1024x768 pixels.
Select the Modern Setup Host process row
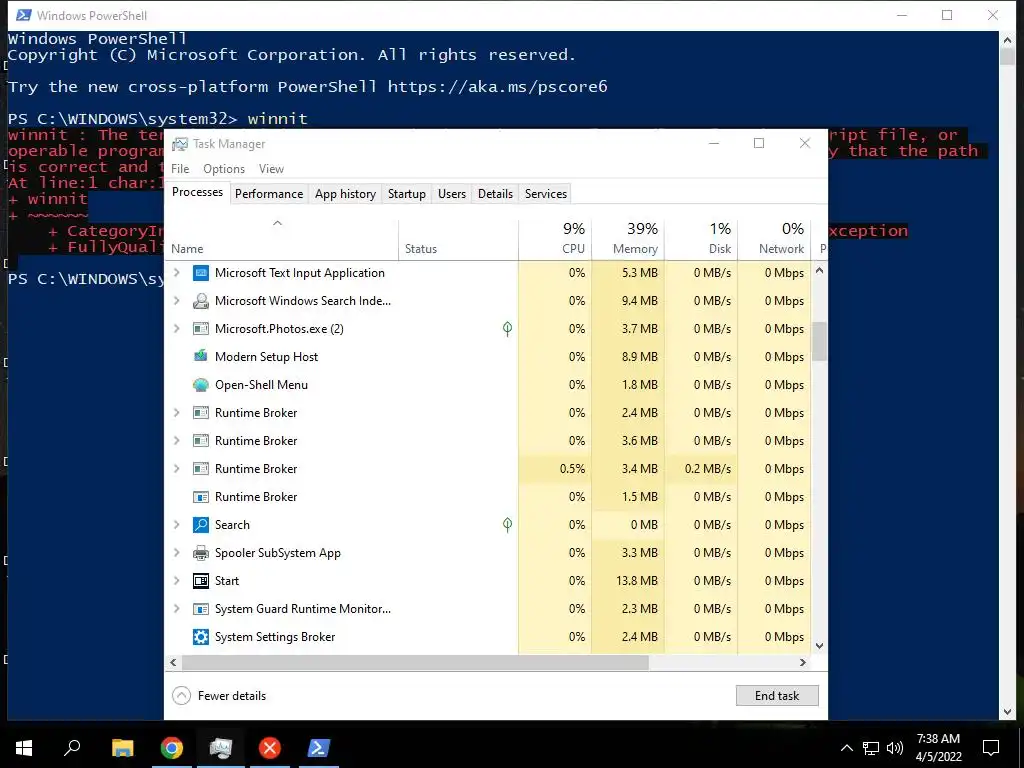pyautogui.click(x=487, y=357)
